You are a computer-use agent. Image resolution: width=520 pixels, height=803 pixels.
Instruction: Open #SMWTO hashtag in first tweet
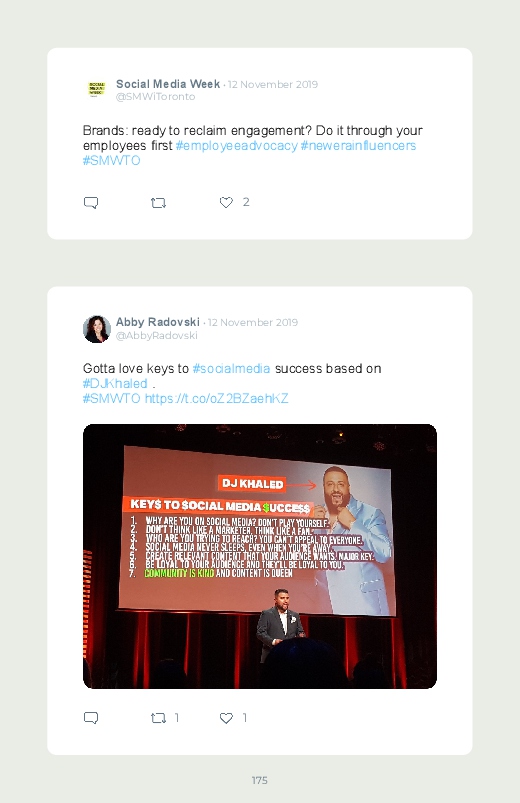[112, 160]
